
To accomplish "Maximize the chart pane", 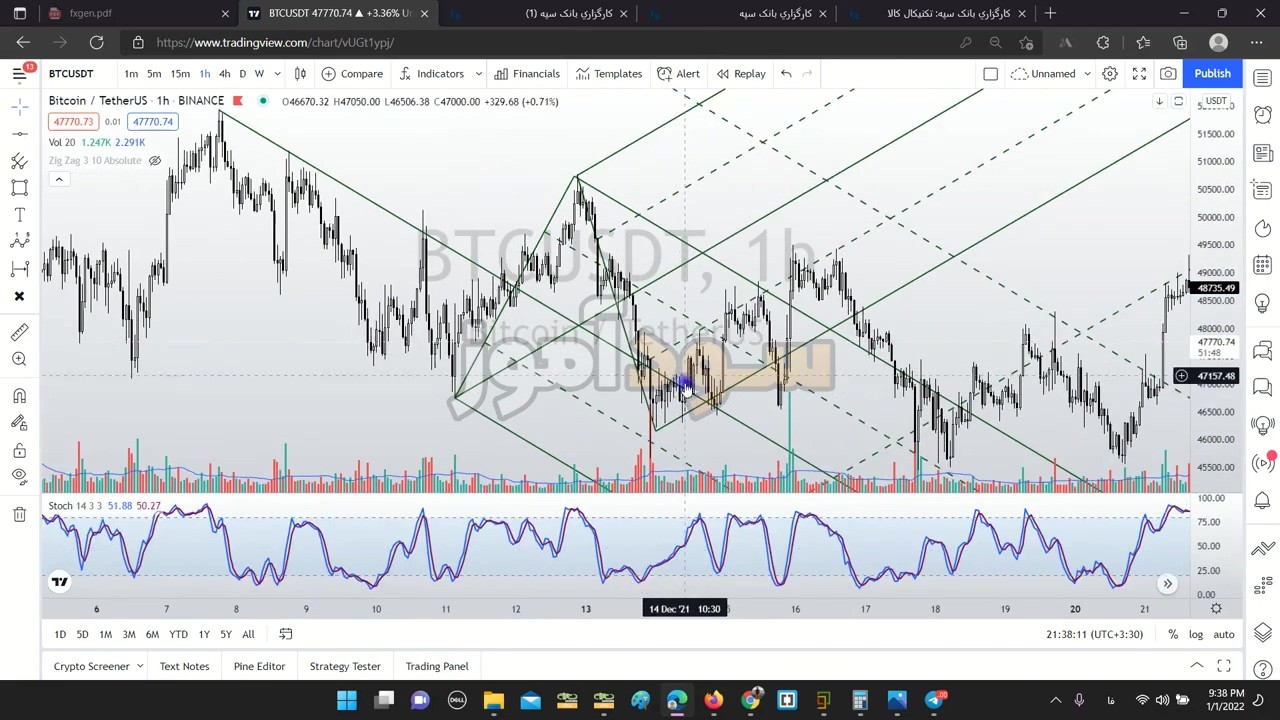I will pyautogui.click(x=1178, y=102).
